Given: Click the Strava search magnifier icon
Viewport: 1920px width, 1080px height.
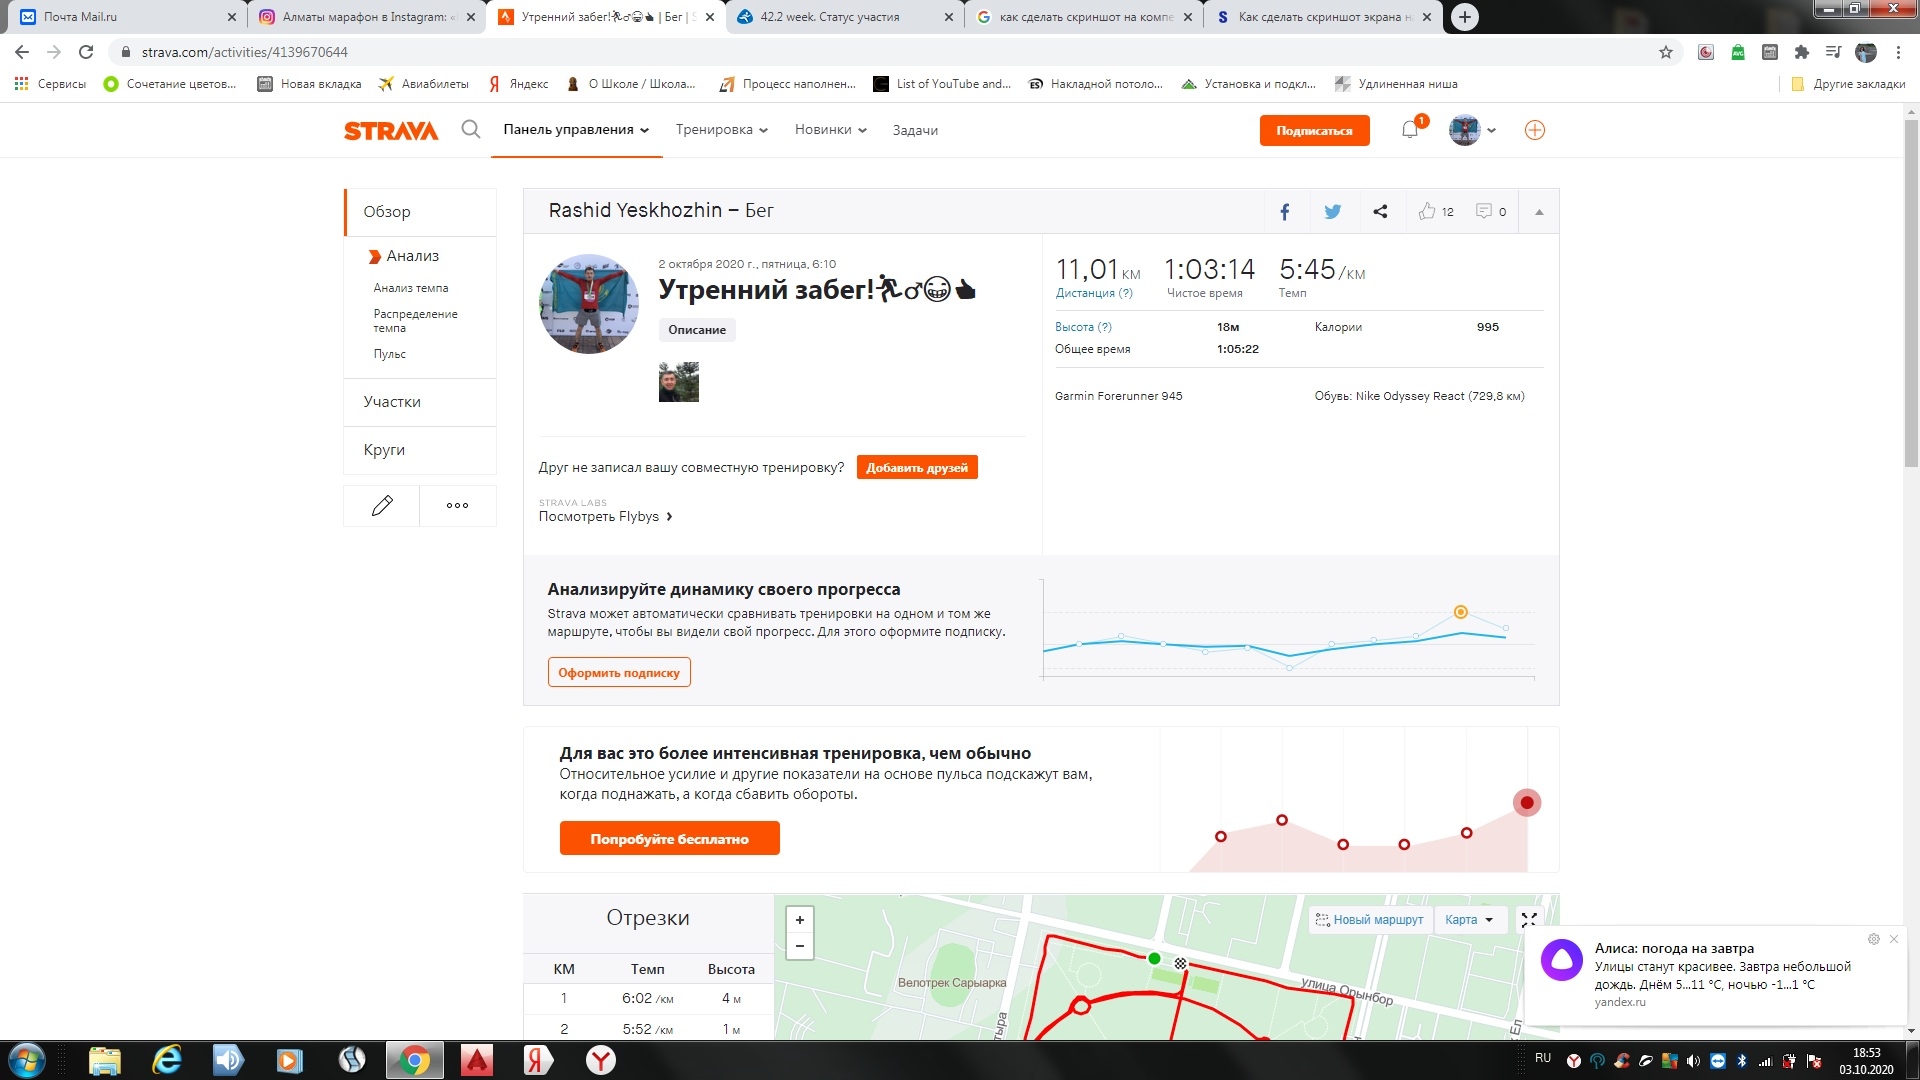Looking at the screenshot, I should point(470,129).
